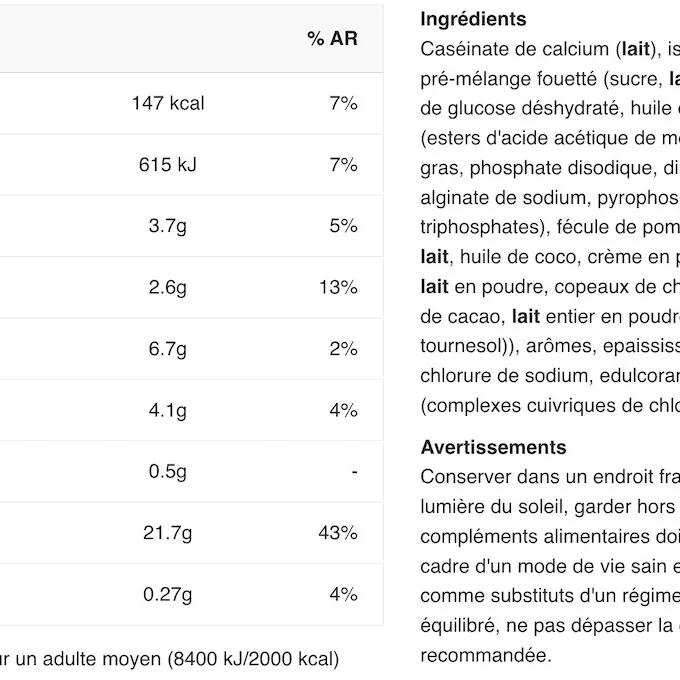680x680 pixels.
Task: Click the "% AR" column header
Action: pyautogui.click(x=332, y=39)
